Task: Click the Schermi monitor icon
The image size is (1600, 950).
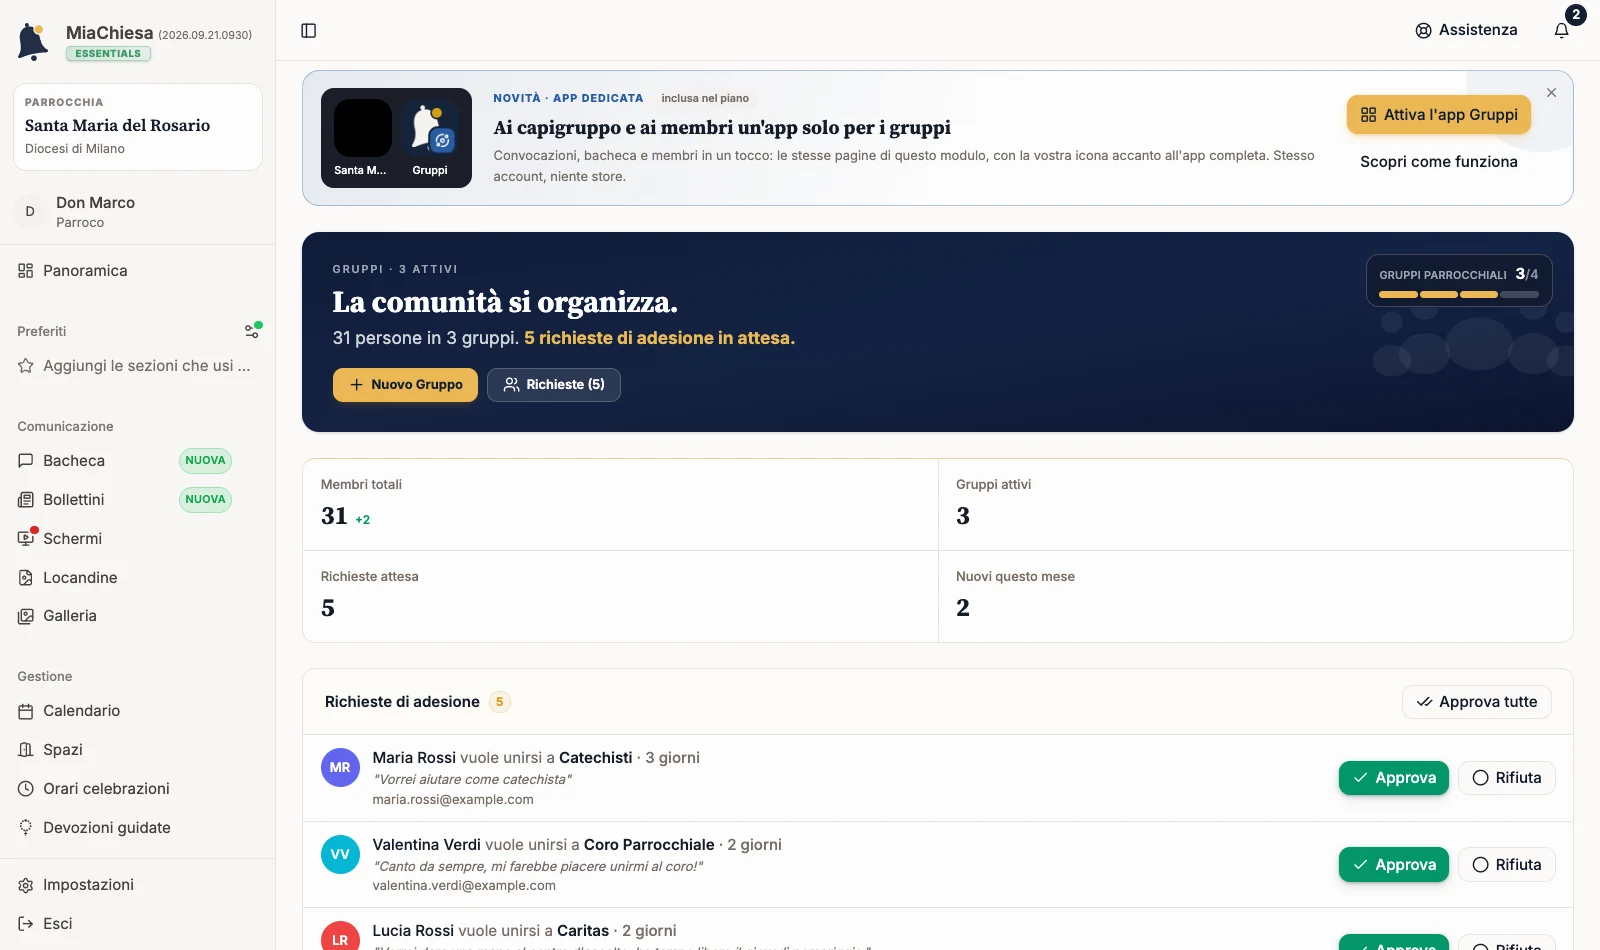Action: tap(26, 539)
